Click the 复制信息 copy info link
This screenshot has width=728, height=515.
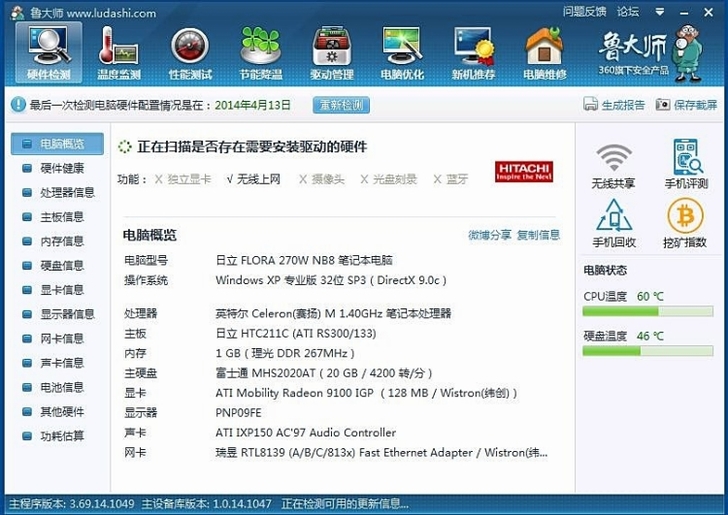click(x=538, y=235)
